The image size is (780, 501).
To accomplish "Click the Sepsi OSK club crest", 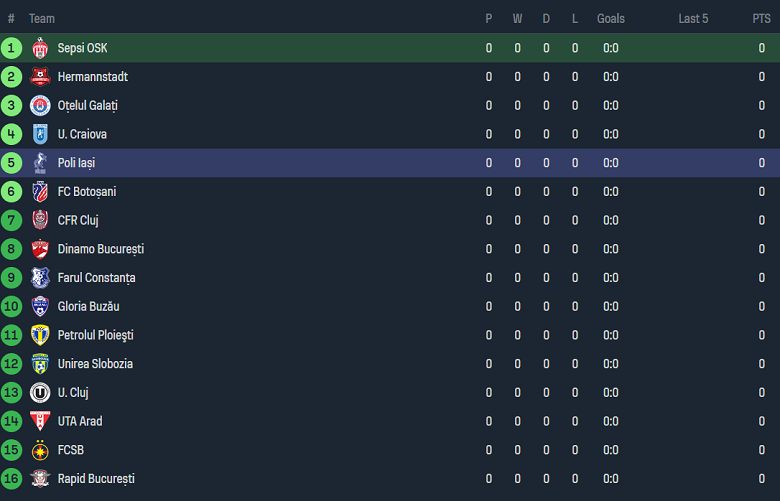I will tap(40, 48).
